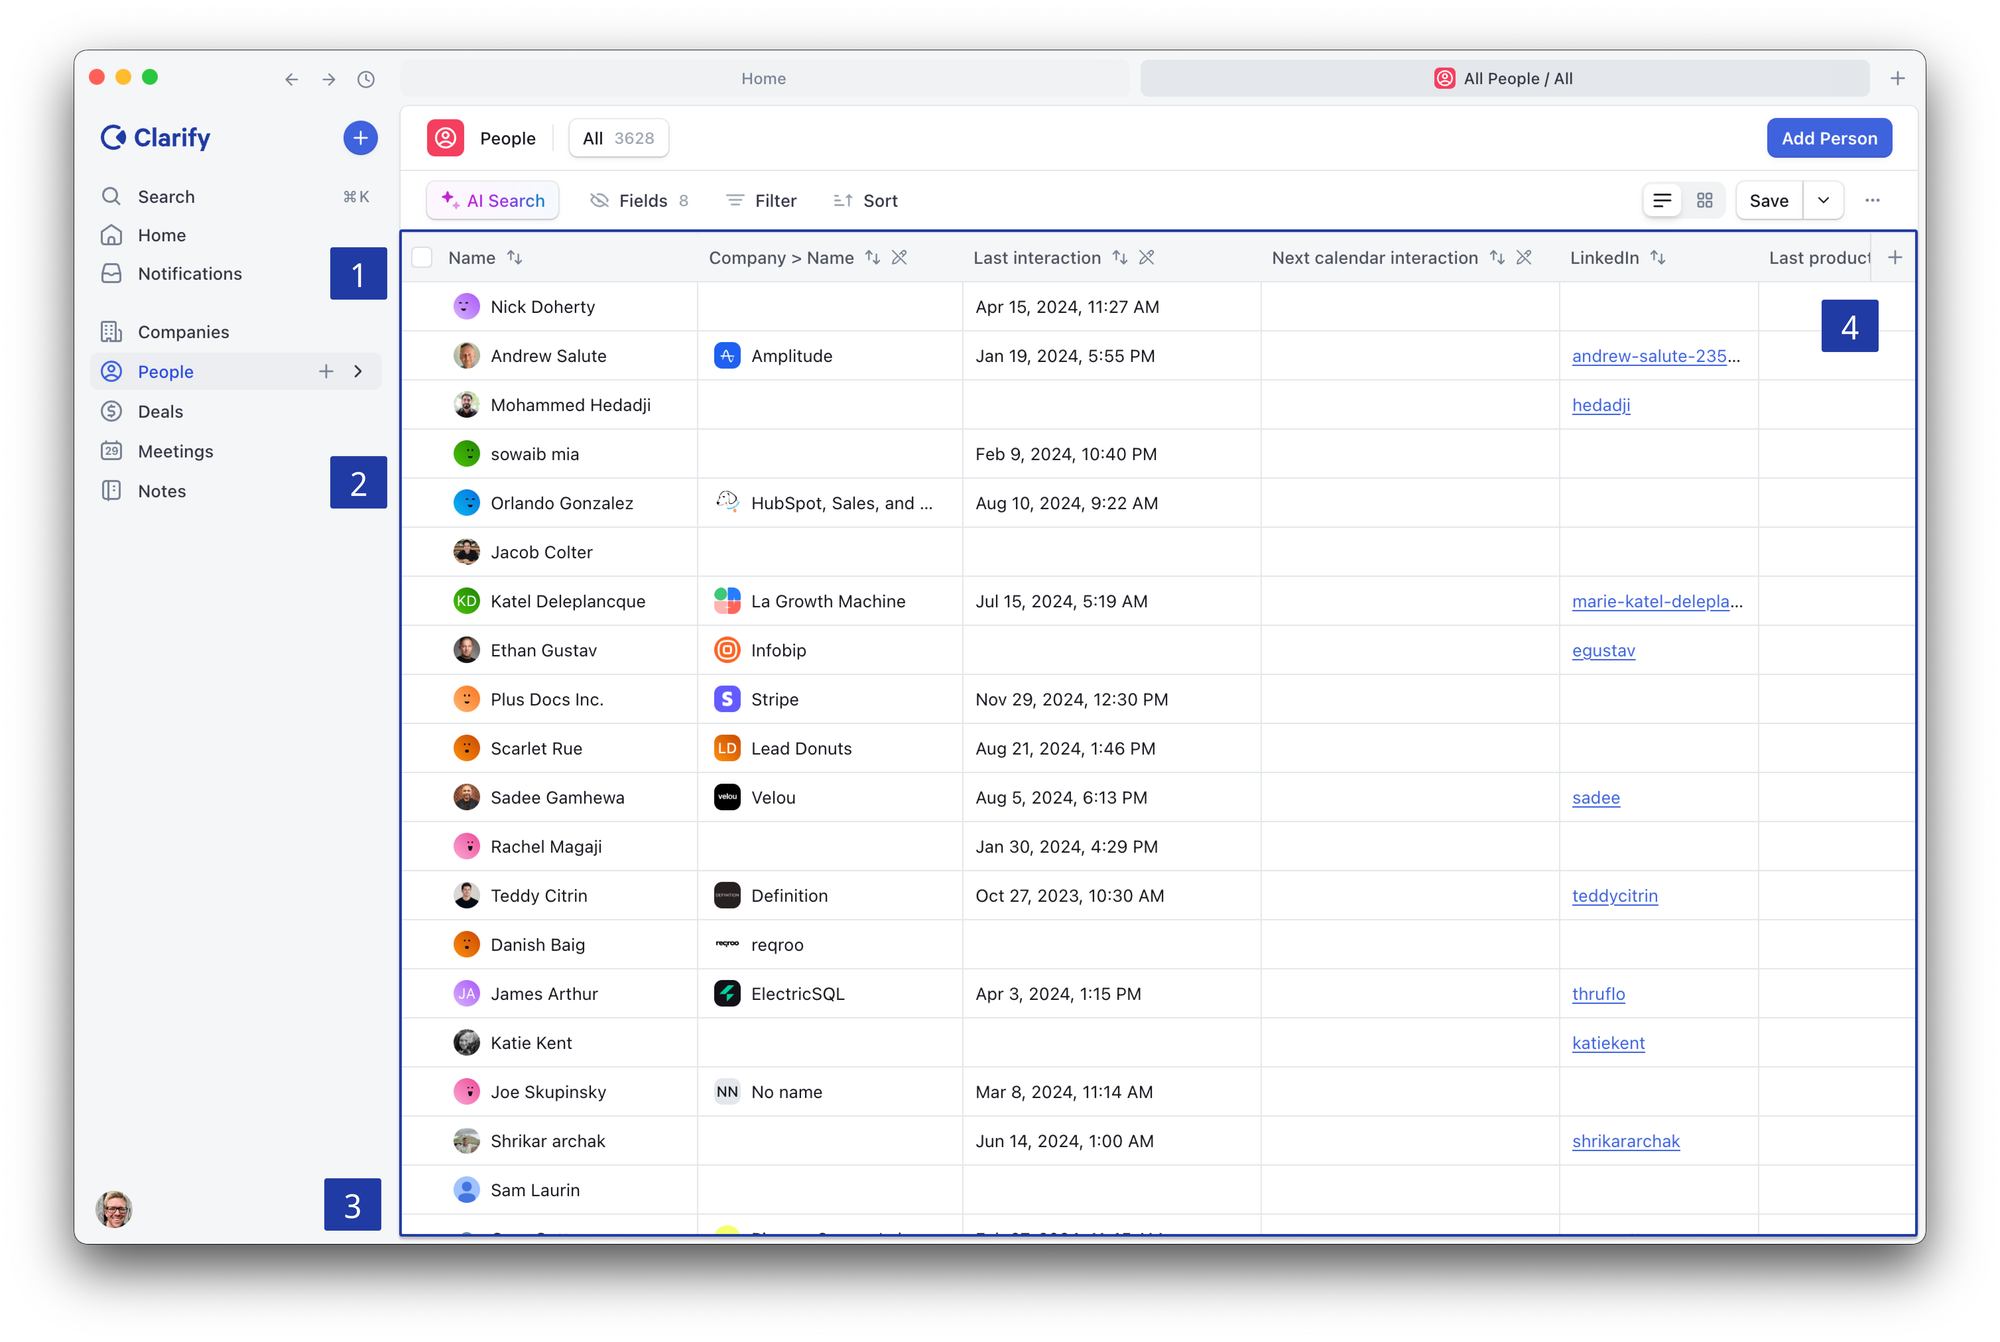Toggle hidden Fields 8 visibility panel
This screenshot has width=2000, height=1342.
pos(639,201)
